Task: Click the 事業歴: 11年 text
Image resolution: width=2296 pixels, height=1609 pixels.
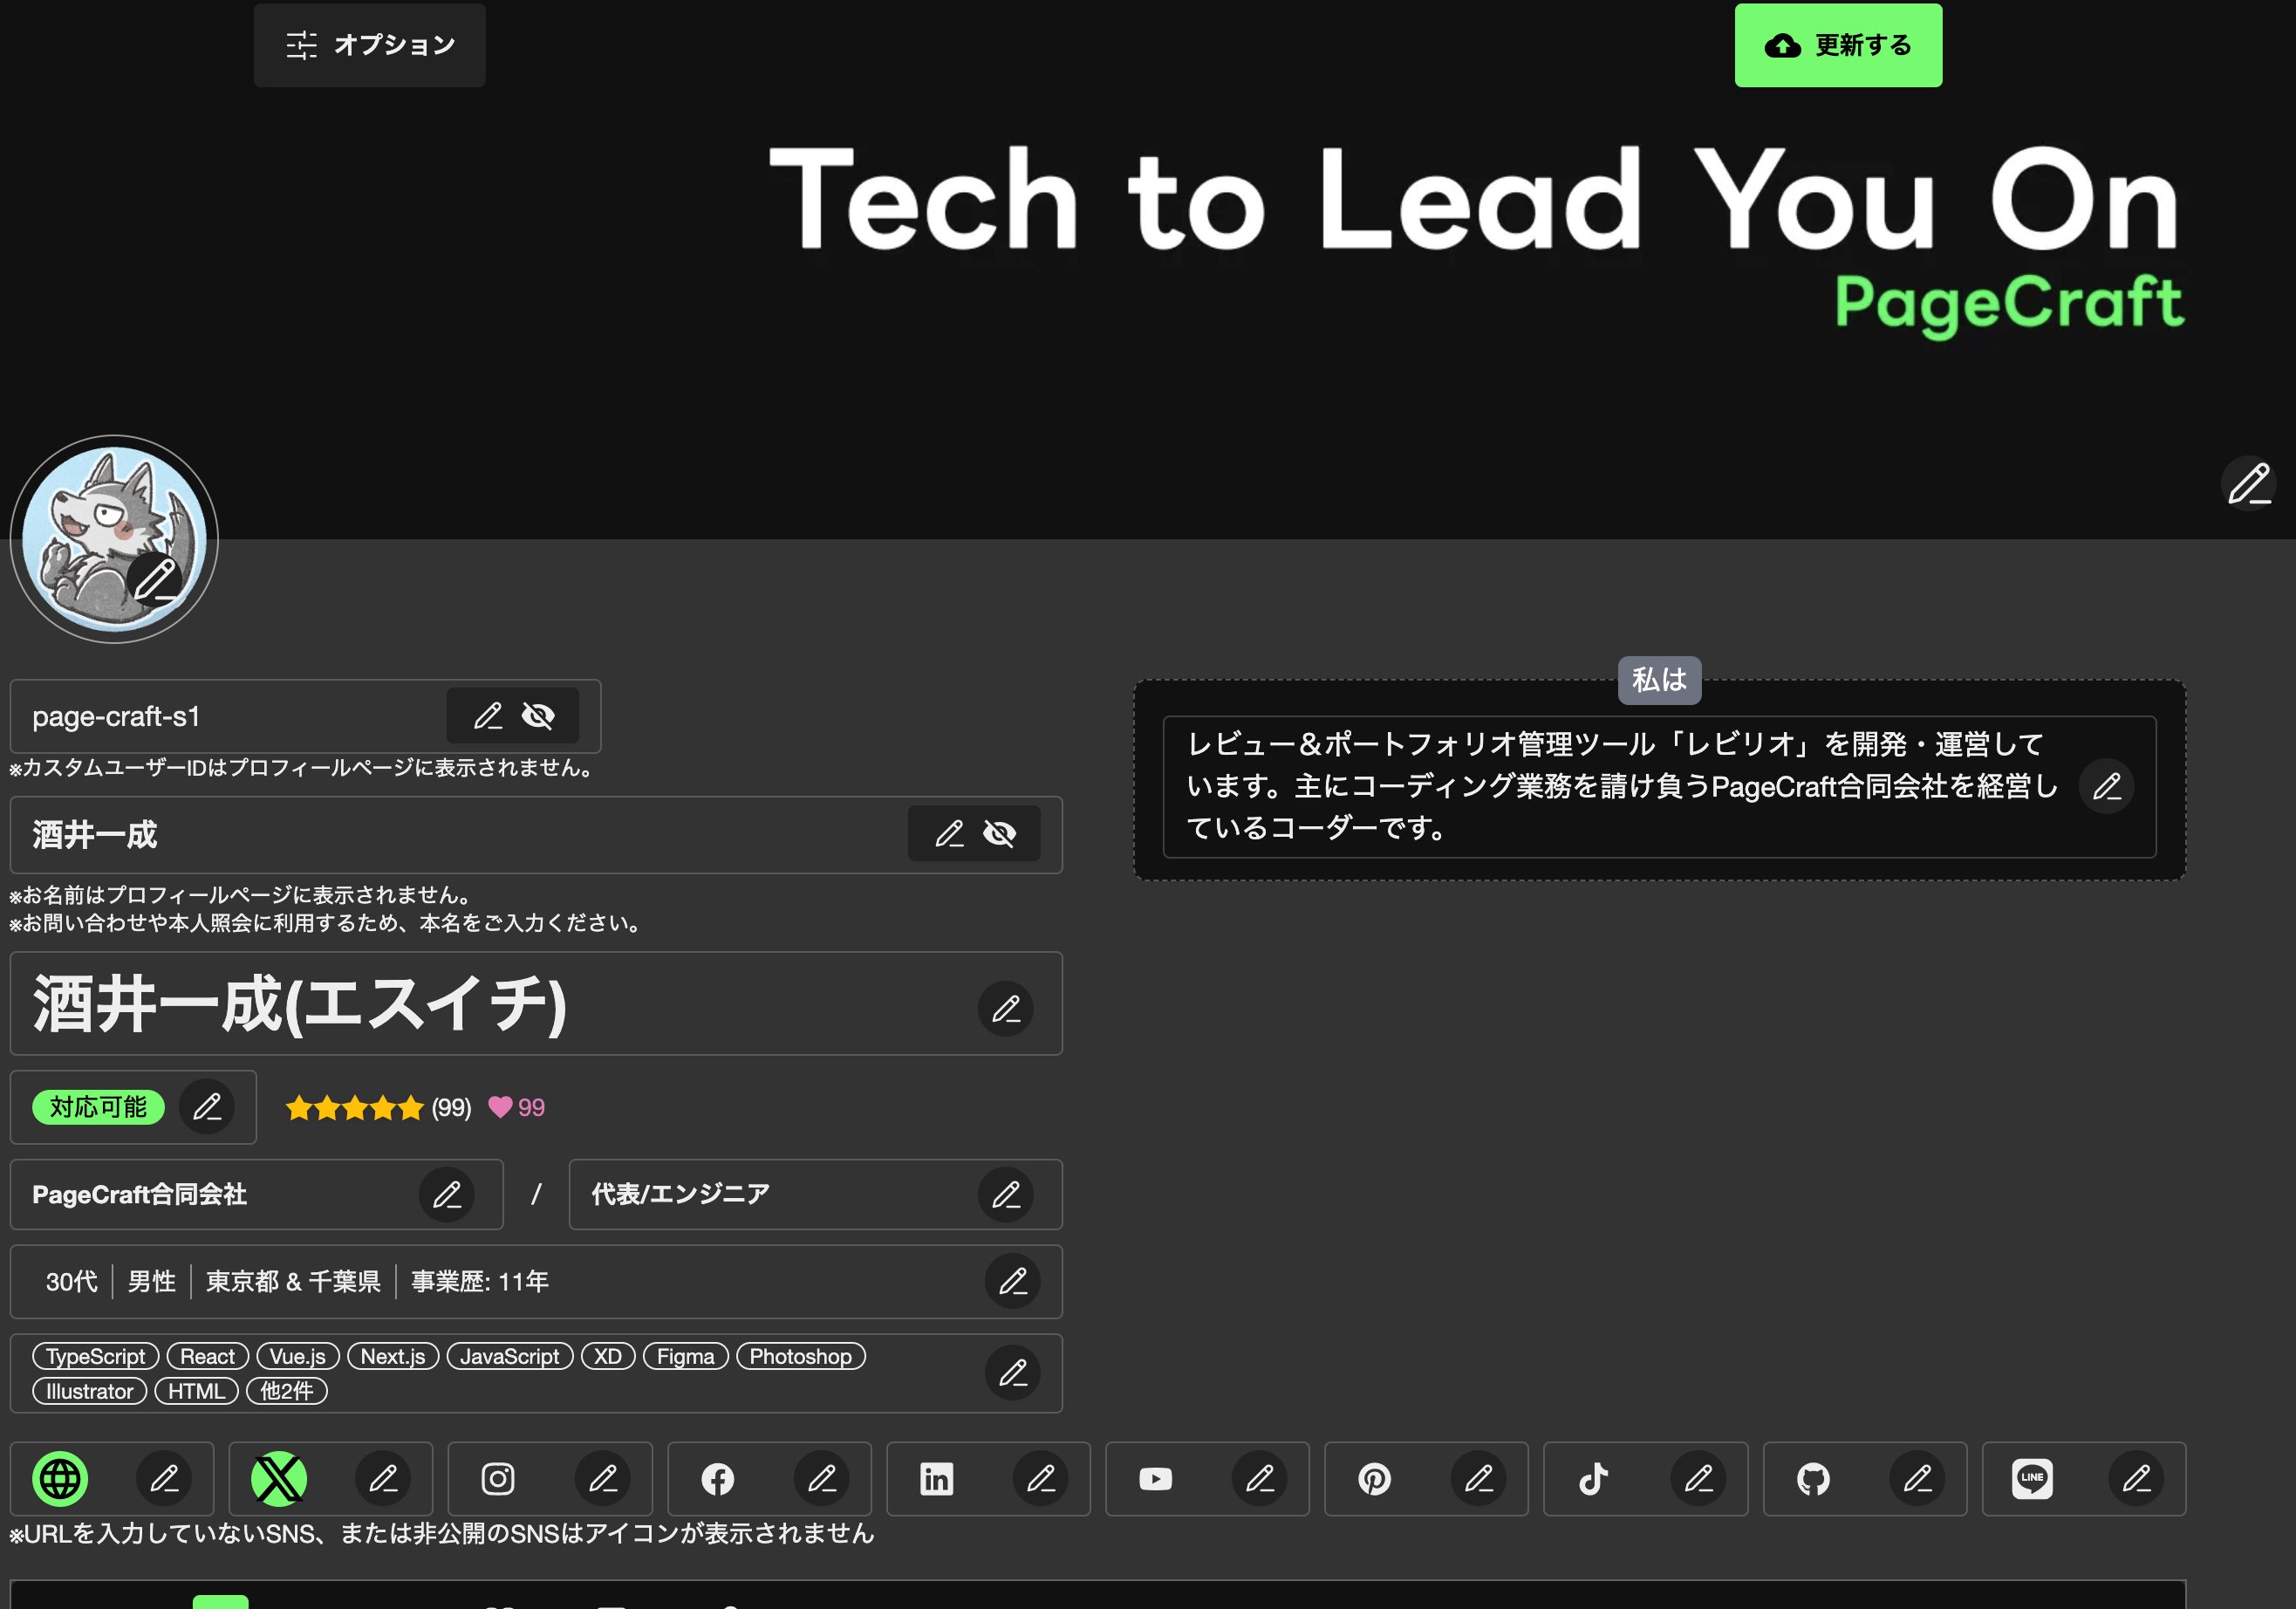Action: point(480,1281)
